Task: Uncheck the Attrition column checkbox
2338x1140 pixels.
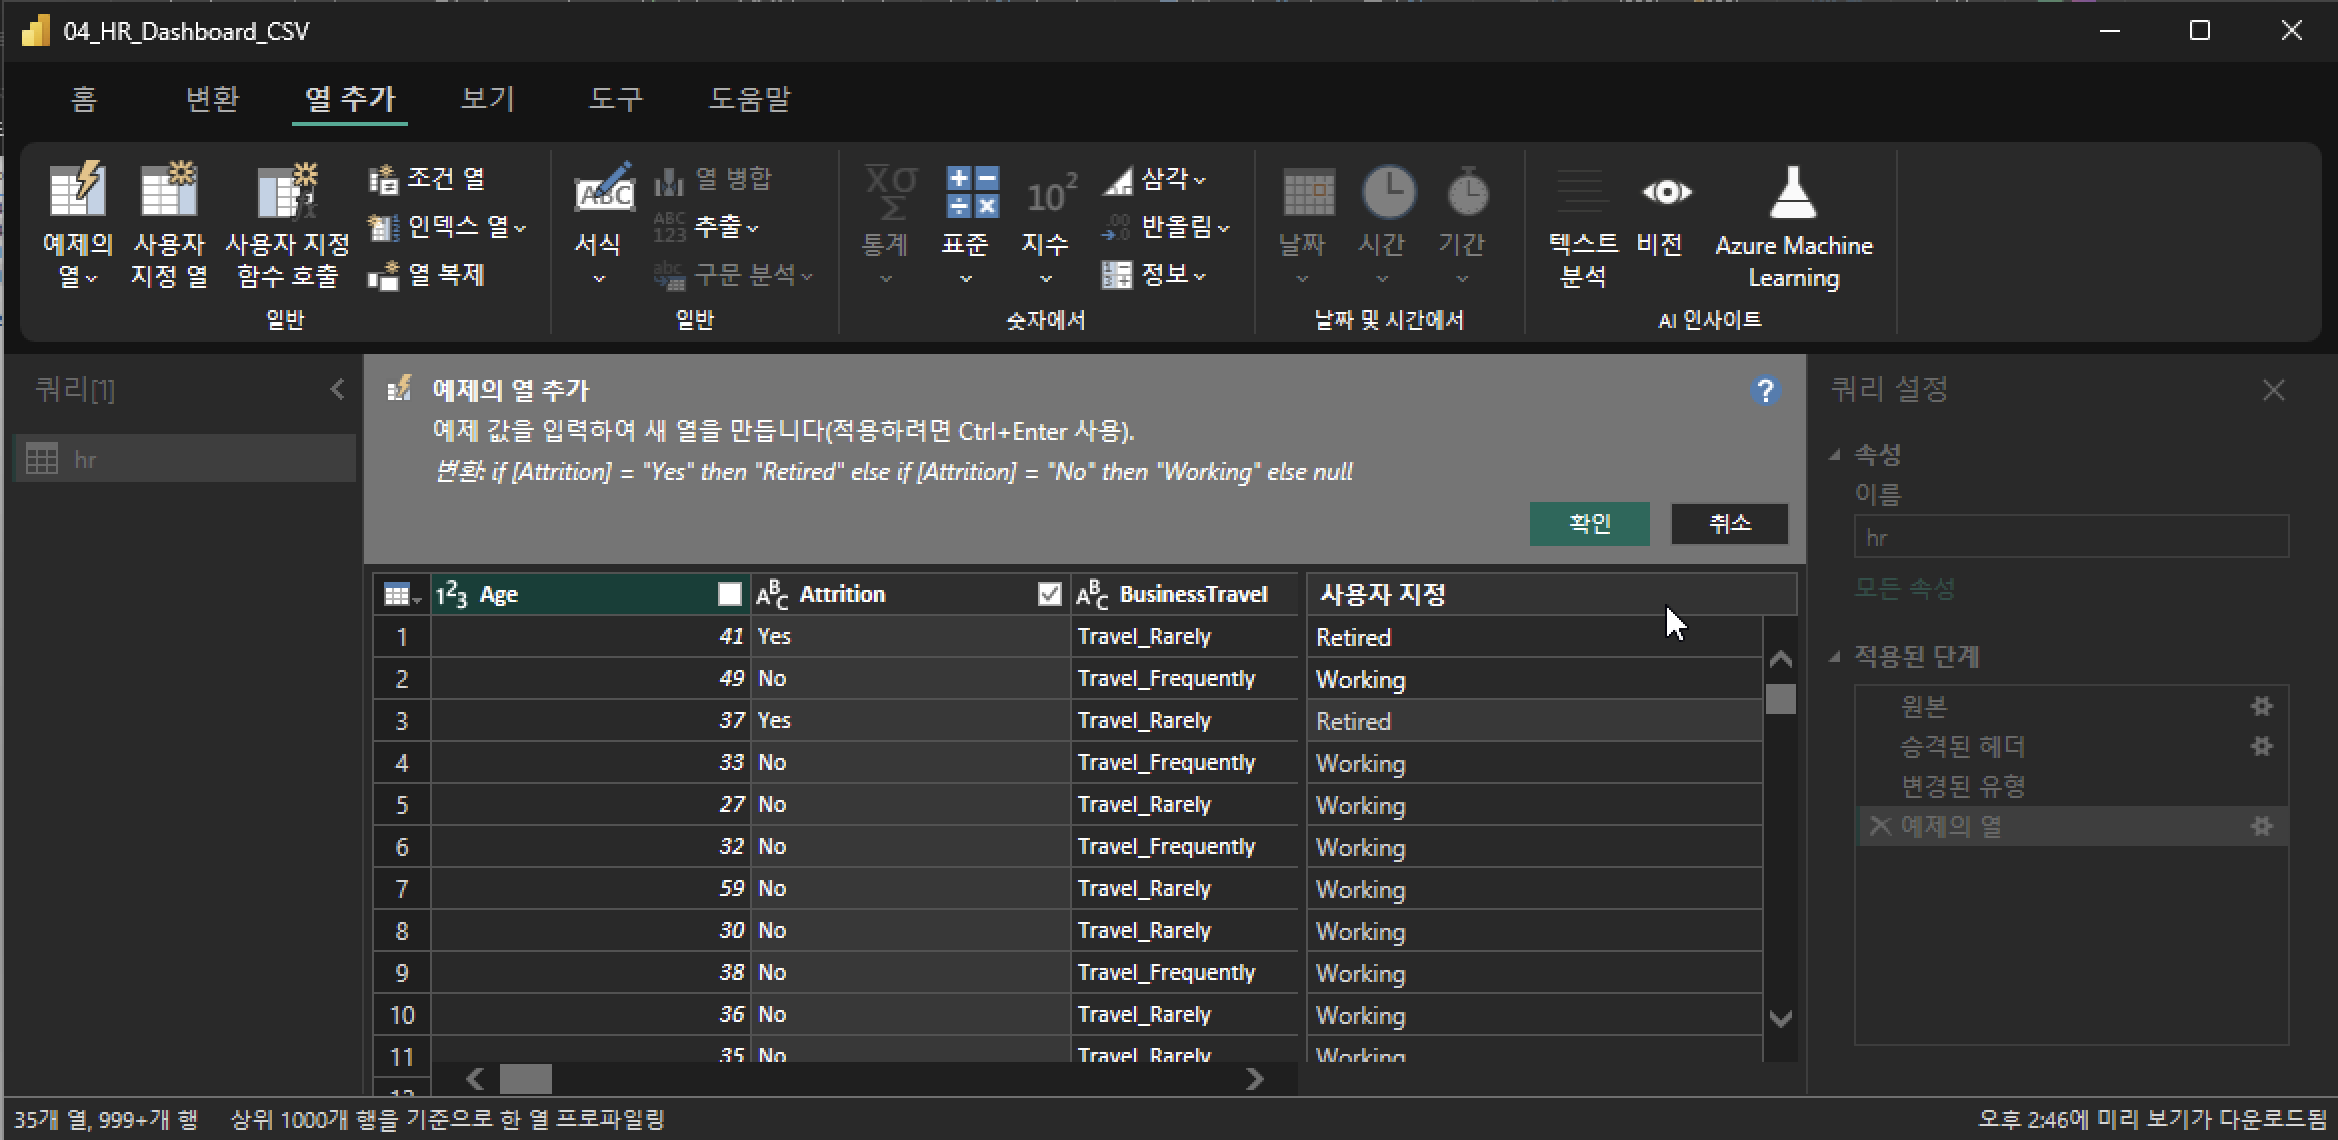Action: point(1049,595)
